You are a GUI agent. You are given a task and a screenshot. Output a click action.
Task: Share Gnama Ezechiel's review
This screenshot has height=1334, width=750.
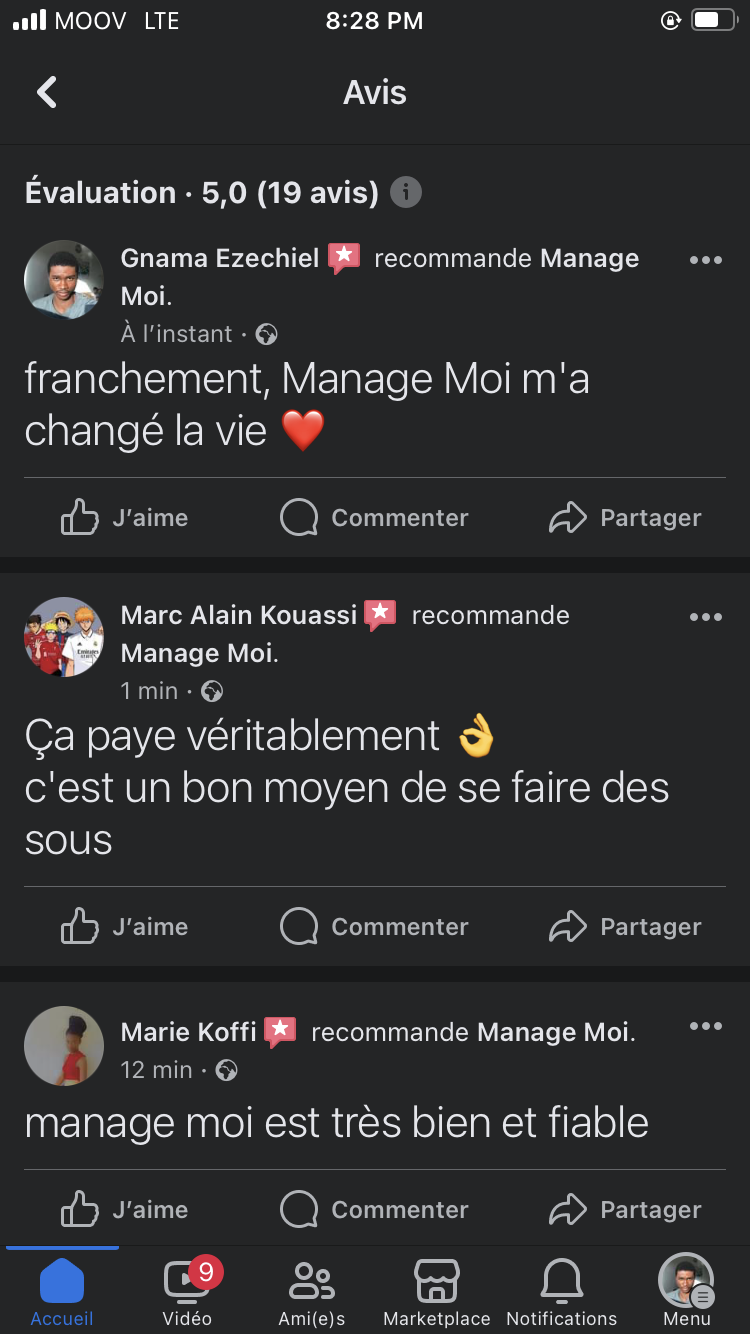click(625, 518)
